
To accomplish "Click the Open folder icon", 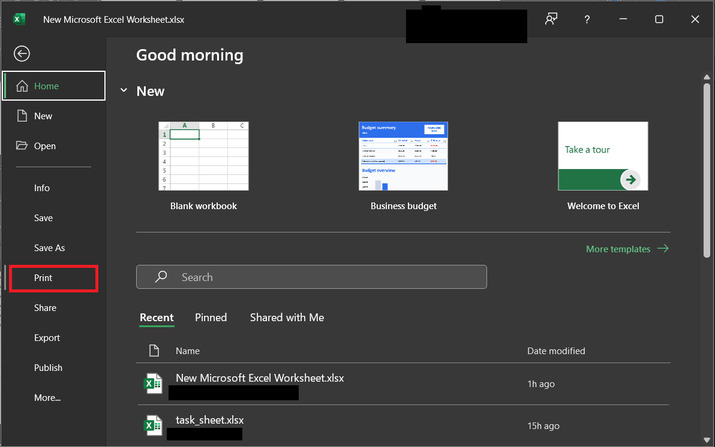I will (22, 146).
